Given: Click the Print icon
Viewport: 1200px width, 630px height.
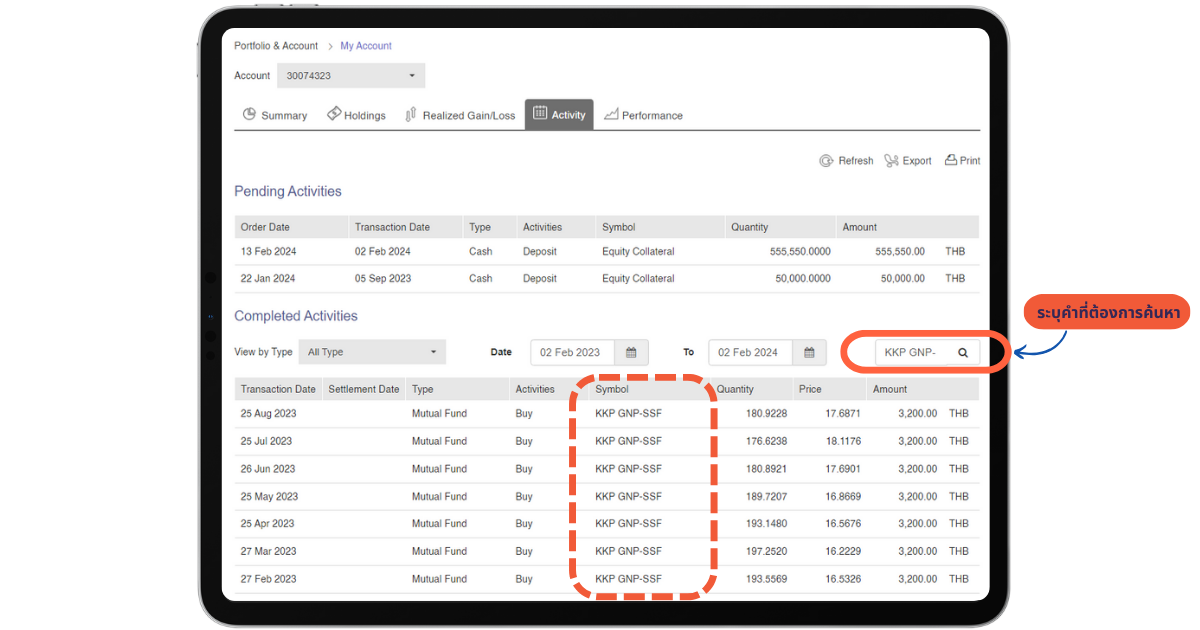Looking at the screenshot, I should pos(951,160).
